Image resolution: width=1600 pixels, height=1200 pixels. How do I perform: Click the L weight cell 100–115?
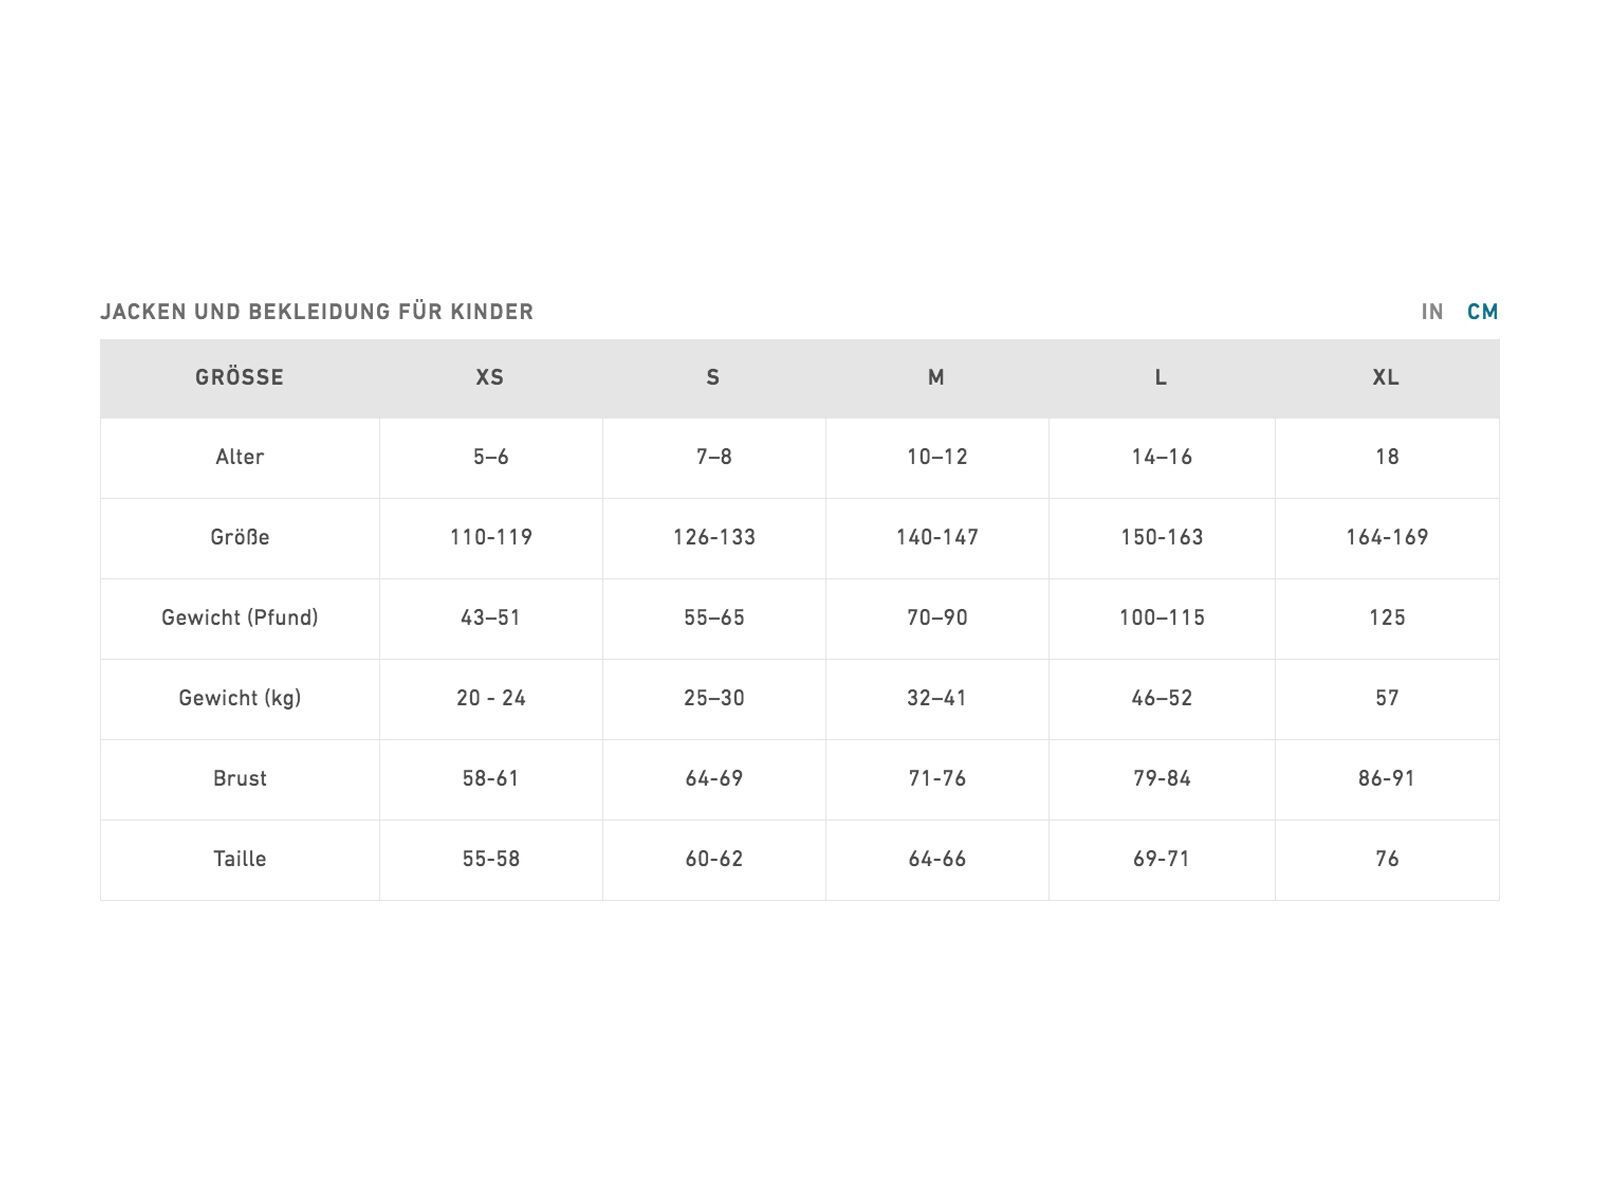[x=1162, y=618]
